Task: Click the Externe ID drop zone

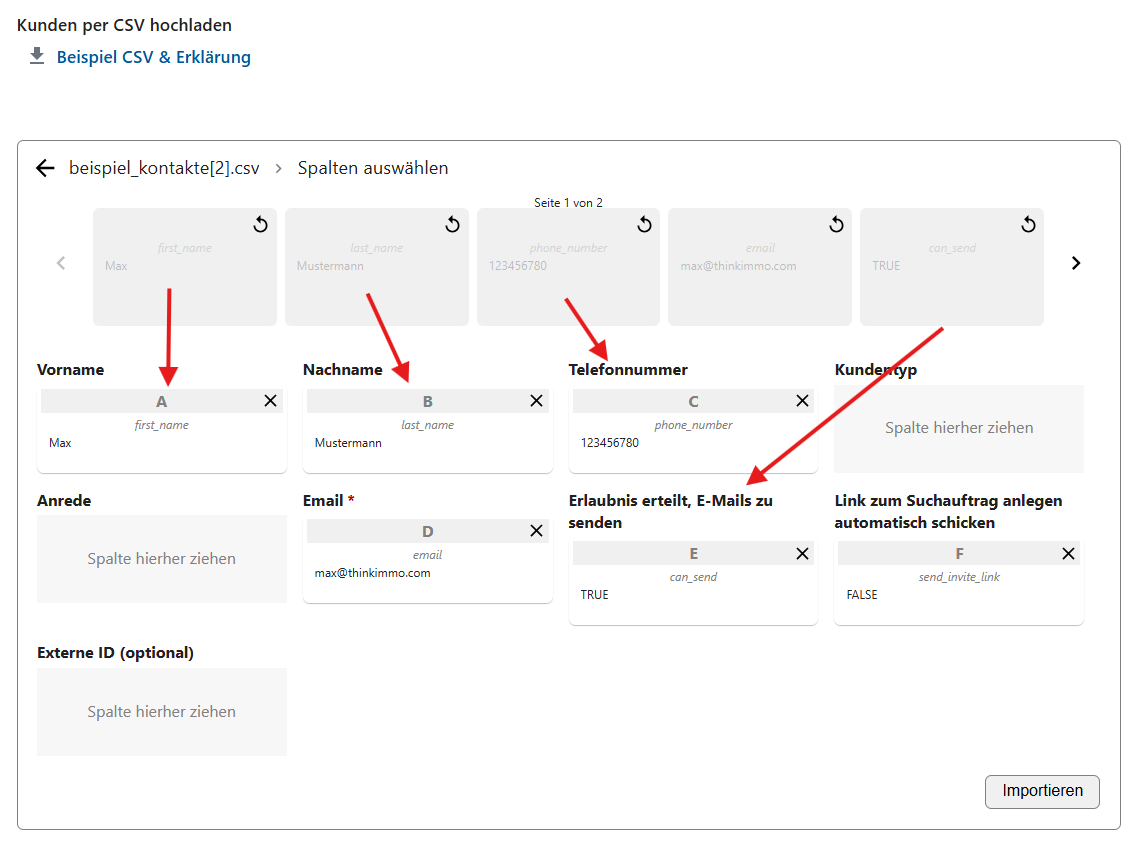Action: pos(162,712)
